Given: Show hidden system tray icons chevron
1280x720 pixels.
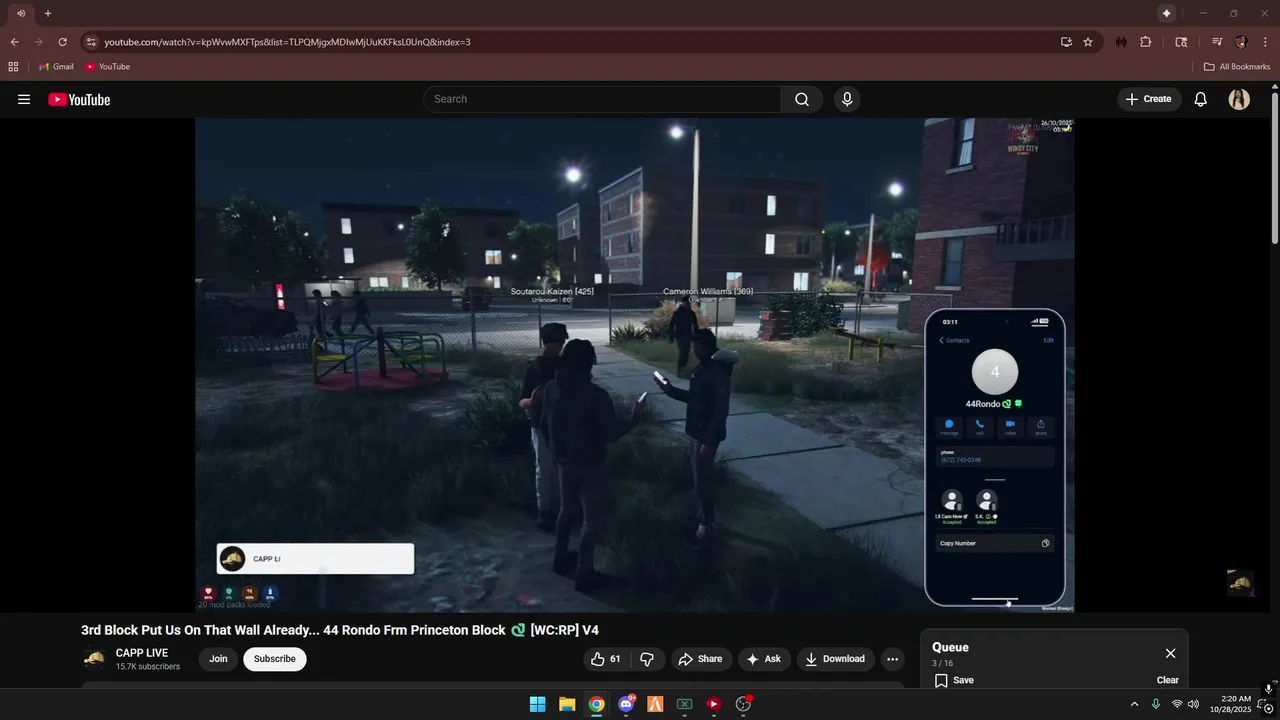Looking at the screenshot, I should tap(1134, 704).
